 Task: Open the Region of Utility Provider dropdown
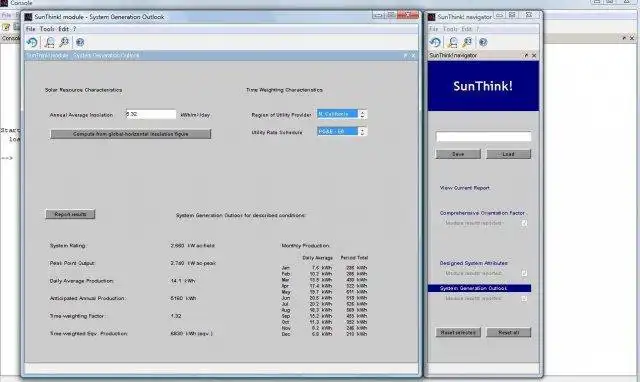(338, 114)
